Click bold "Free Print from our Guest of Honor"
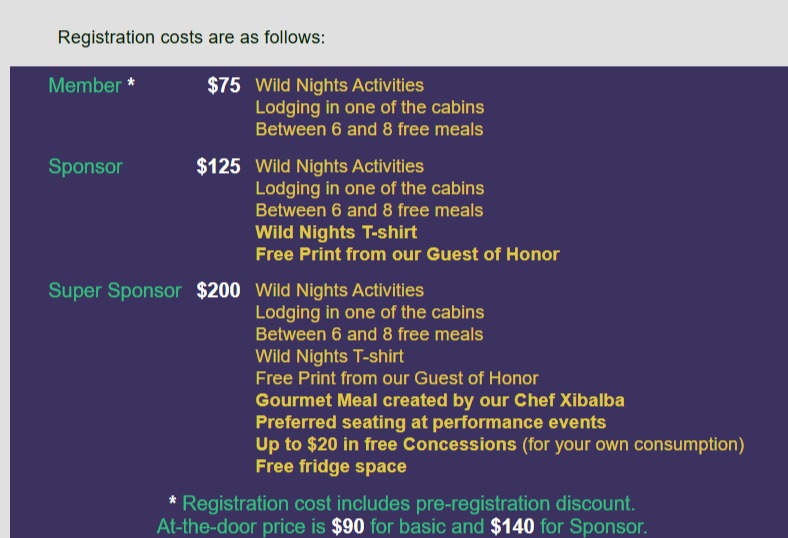Image resolution: width=788 pixels, height=538 pixels. pos(407,254)
